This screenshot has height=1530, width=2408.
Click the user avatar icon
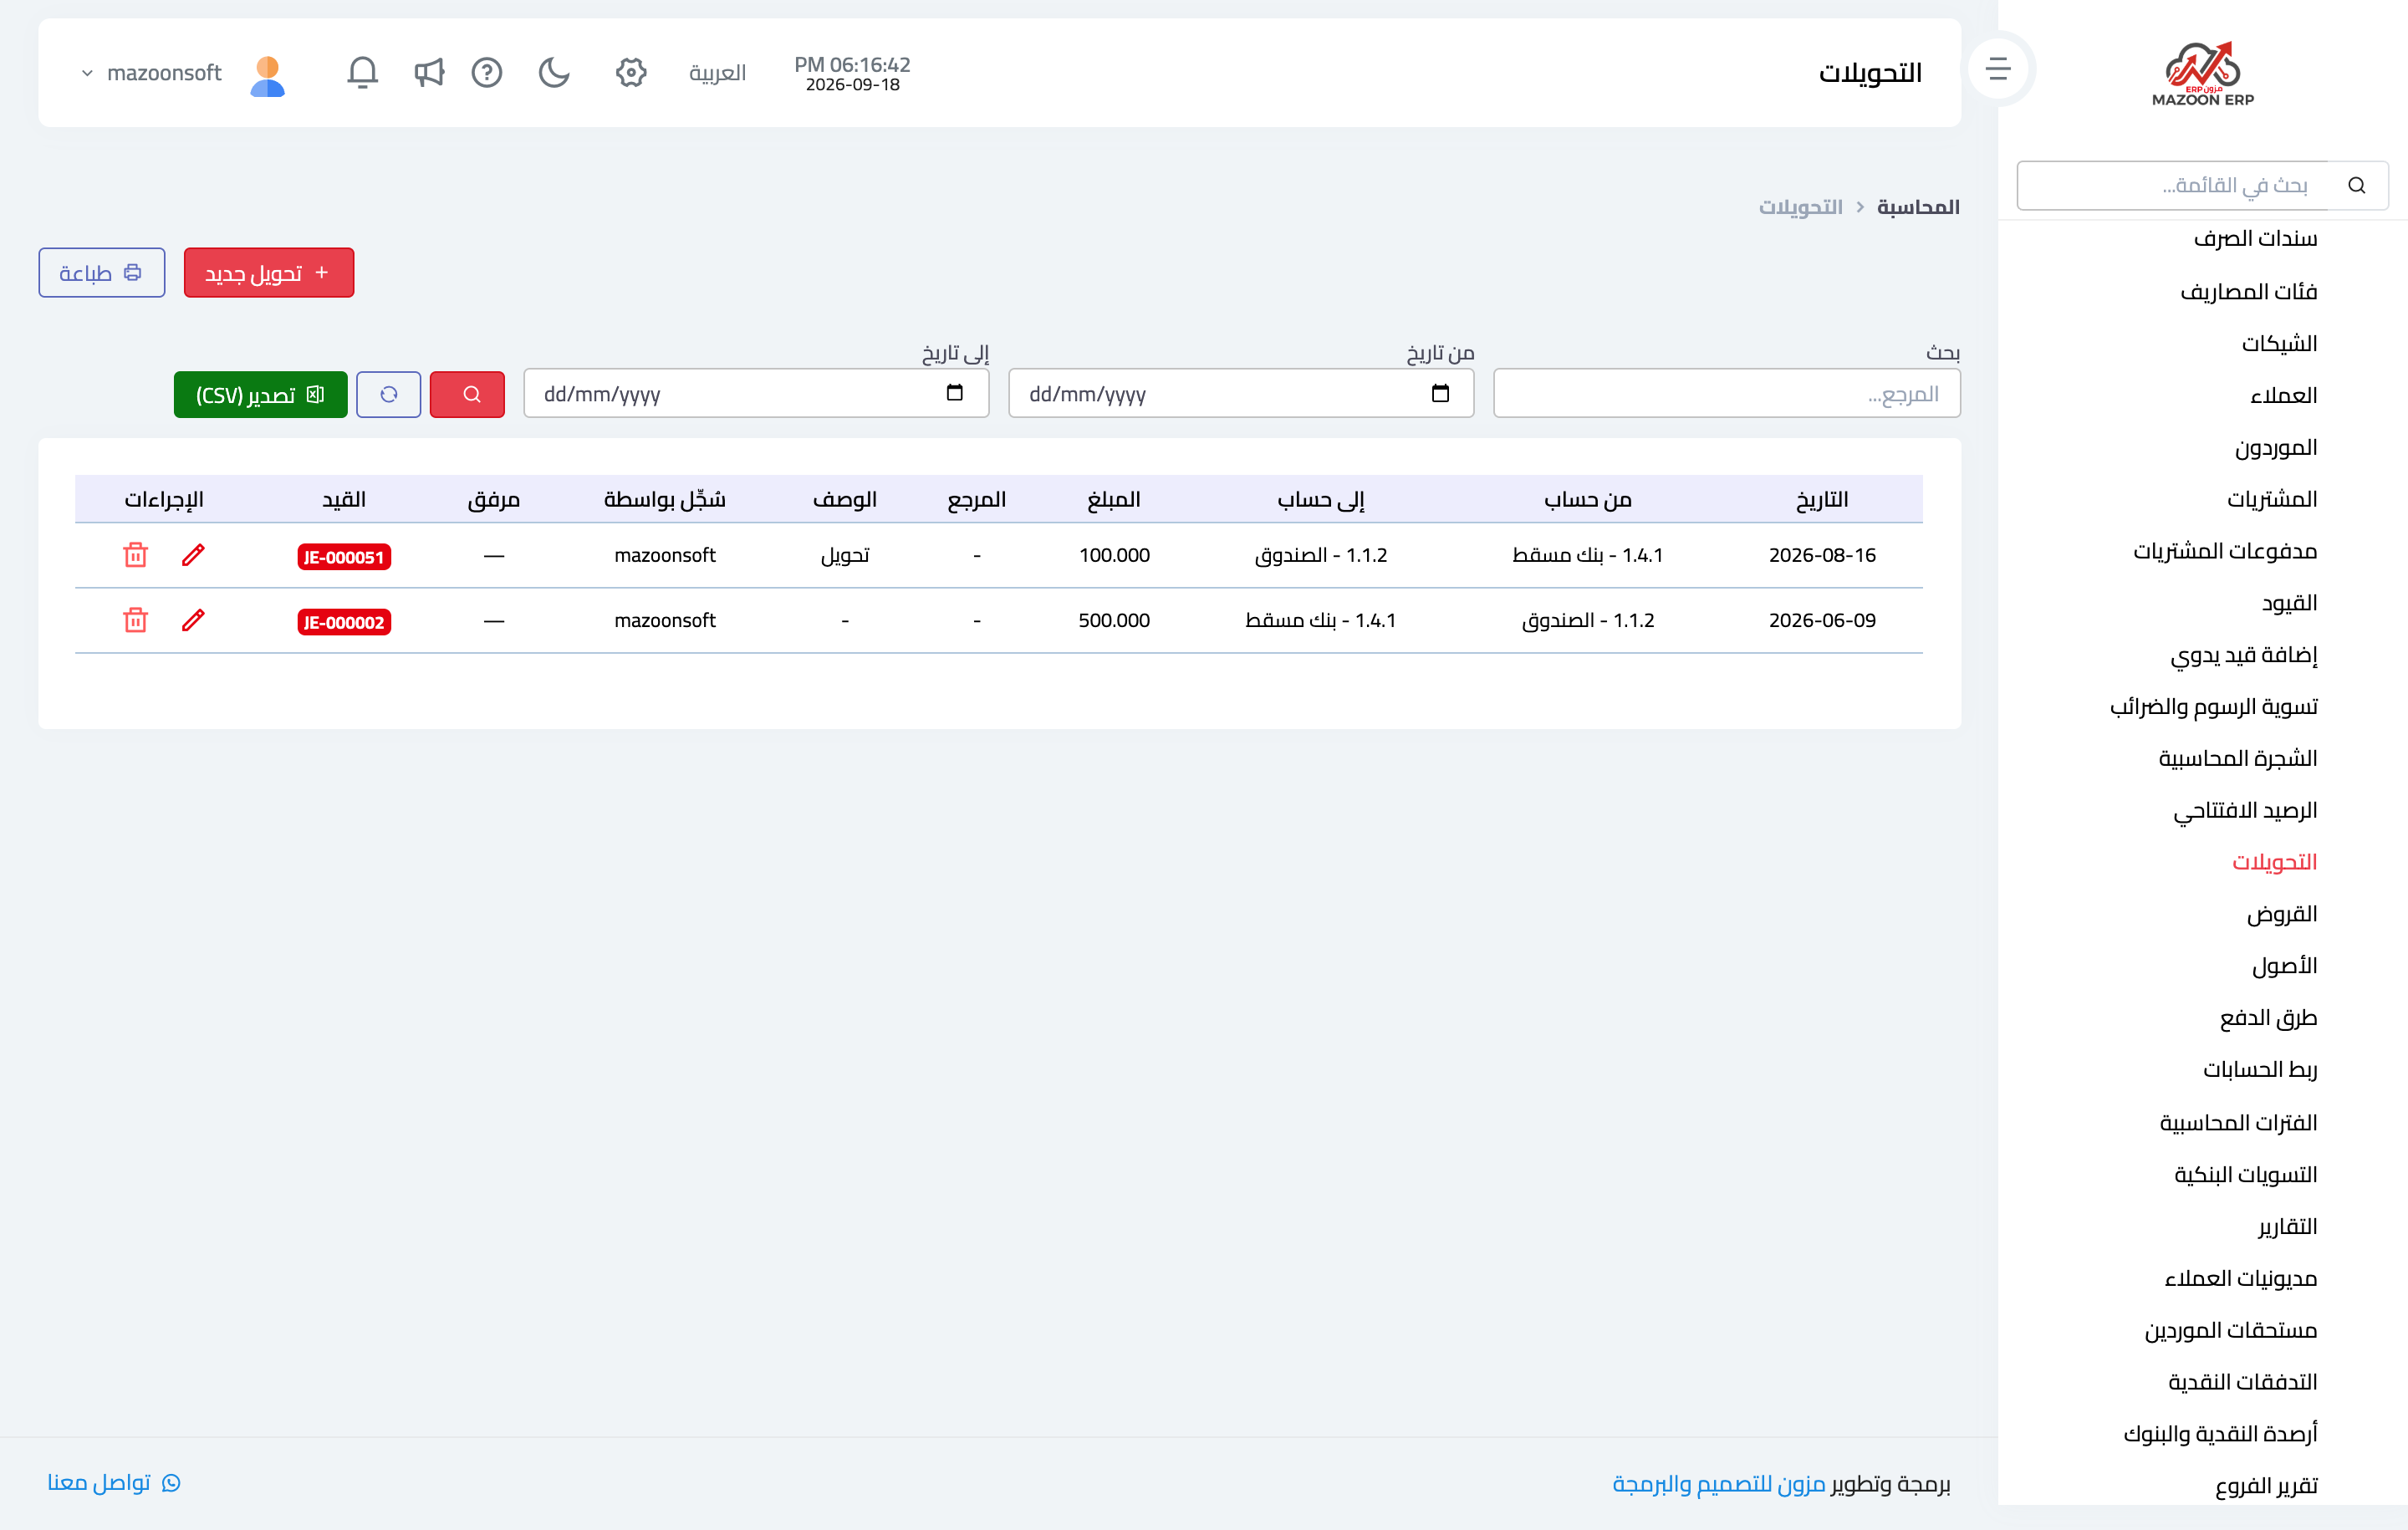(267, 75)
